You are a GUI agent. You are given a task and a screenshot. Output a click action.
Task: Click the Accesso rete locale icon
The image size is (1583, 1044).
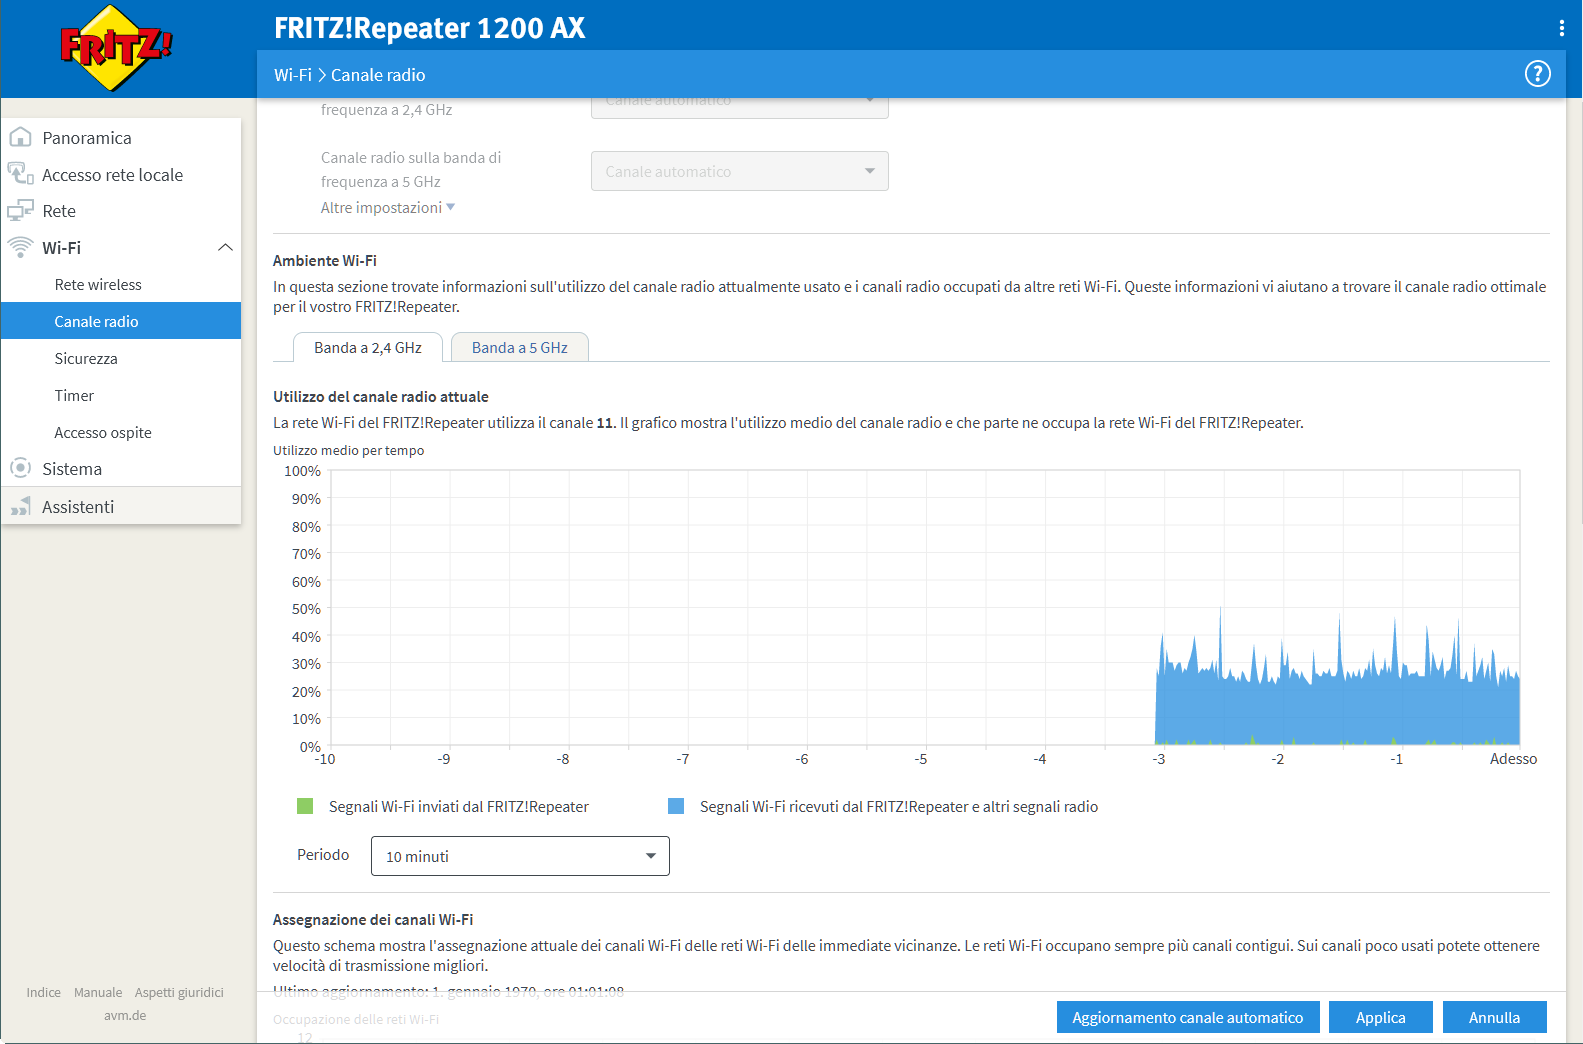pos(20,174)
